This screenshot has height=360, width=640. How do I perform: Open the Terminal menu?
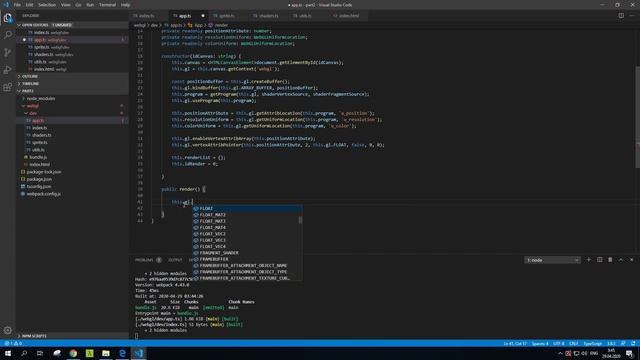[x=107, y=5]
